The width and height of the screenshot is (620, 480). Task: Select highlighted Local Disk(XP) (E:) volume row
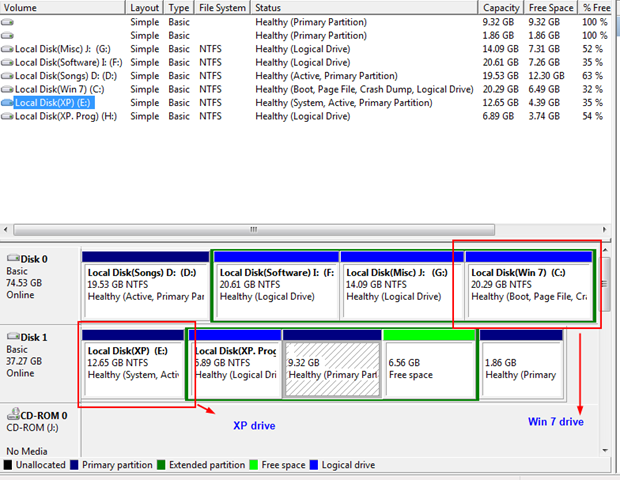click(x=305, y=103)
